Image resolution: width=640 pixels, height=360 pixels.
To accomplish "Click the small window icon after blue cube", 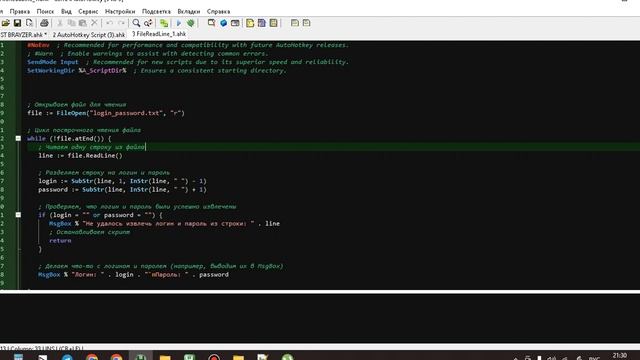I will [235, 23].
